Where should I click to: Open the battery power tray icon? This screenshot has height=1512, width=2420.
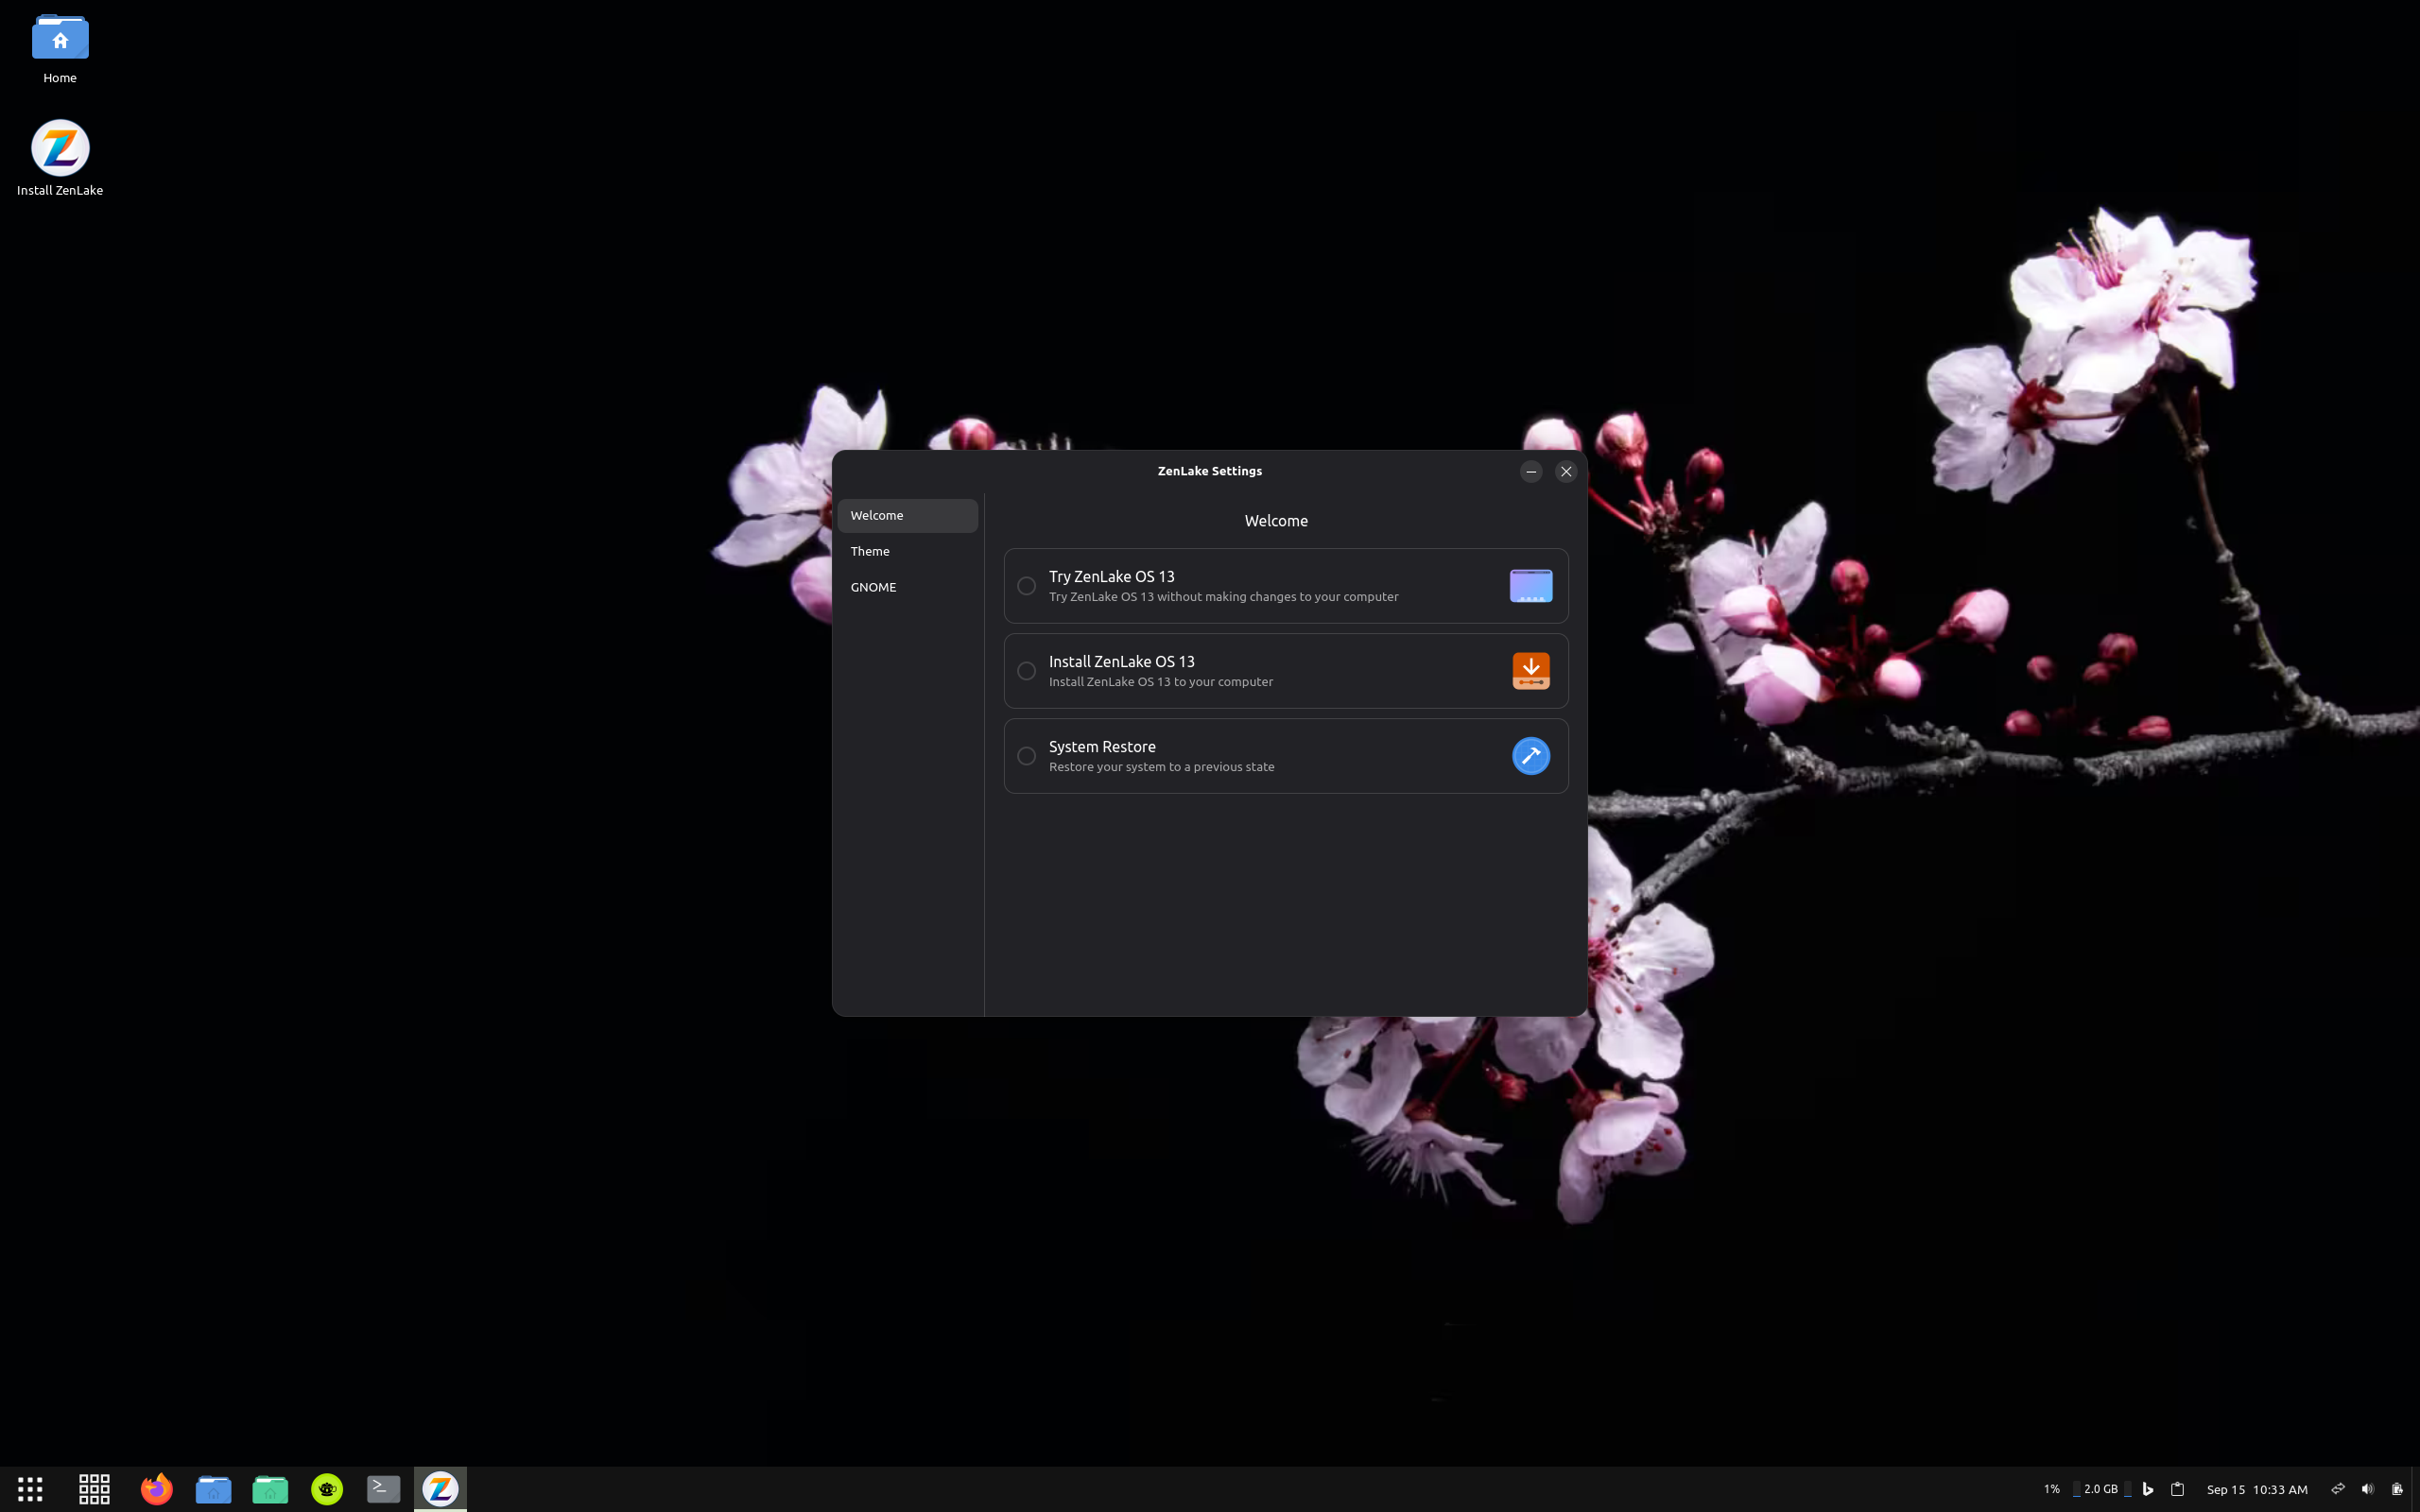2397,1489
